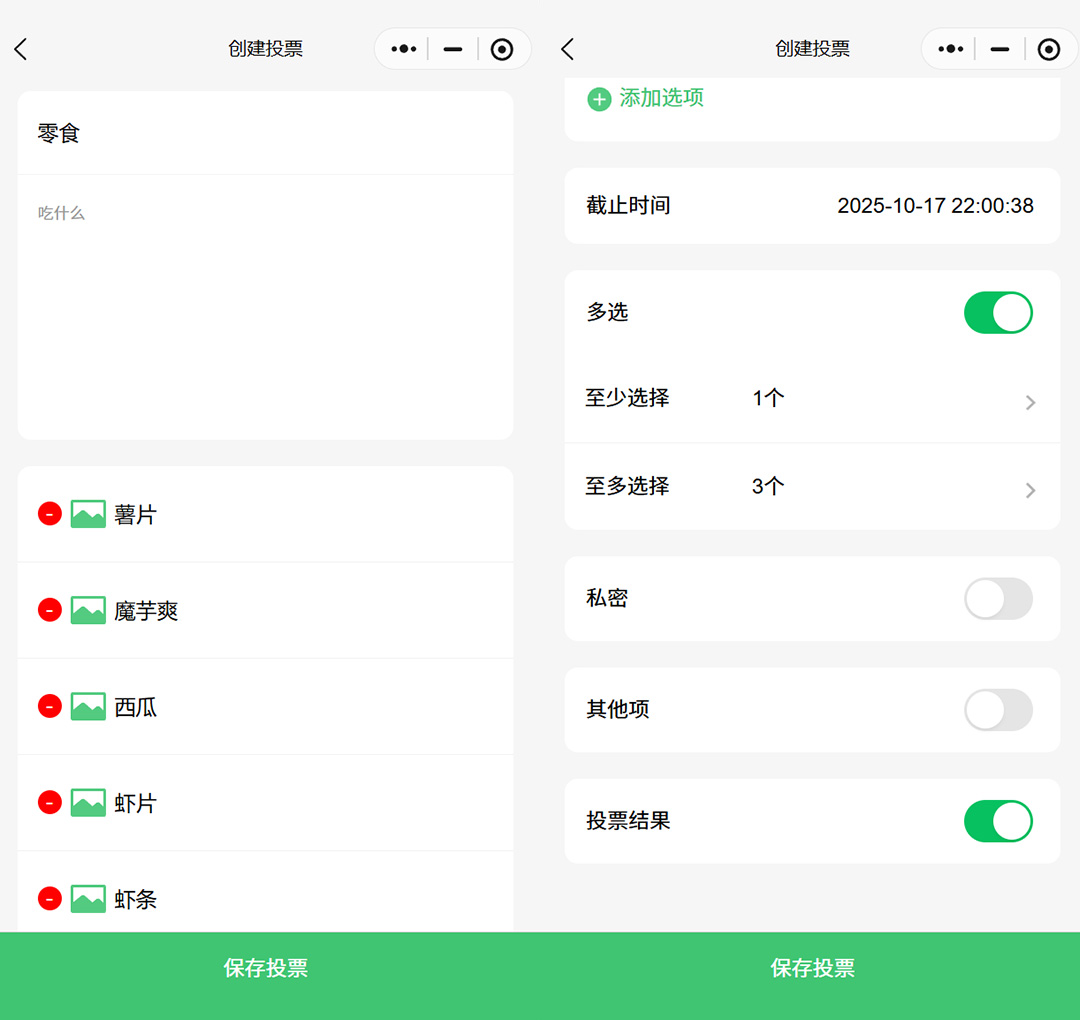This screenshot has height=1020, width=1080.
Task: Click the image icon beside 西瓜
Action: 88,707
